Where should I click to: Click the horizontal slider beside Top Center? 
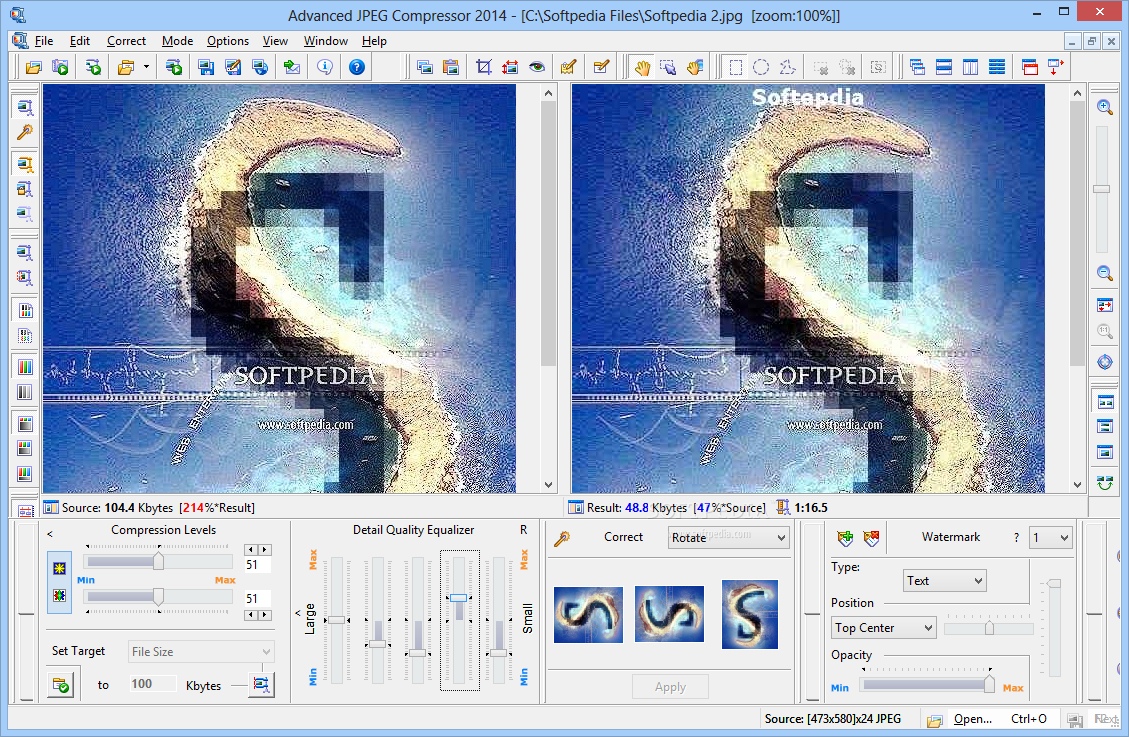point(989,628)
